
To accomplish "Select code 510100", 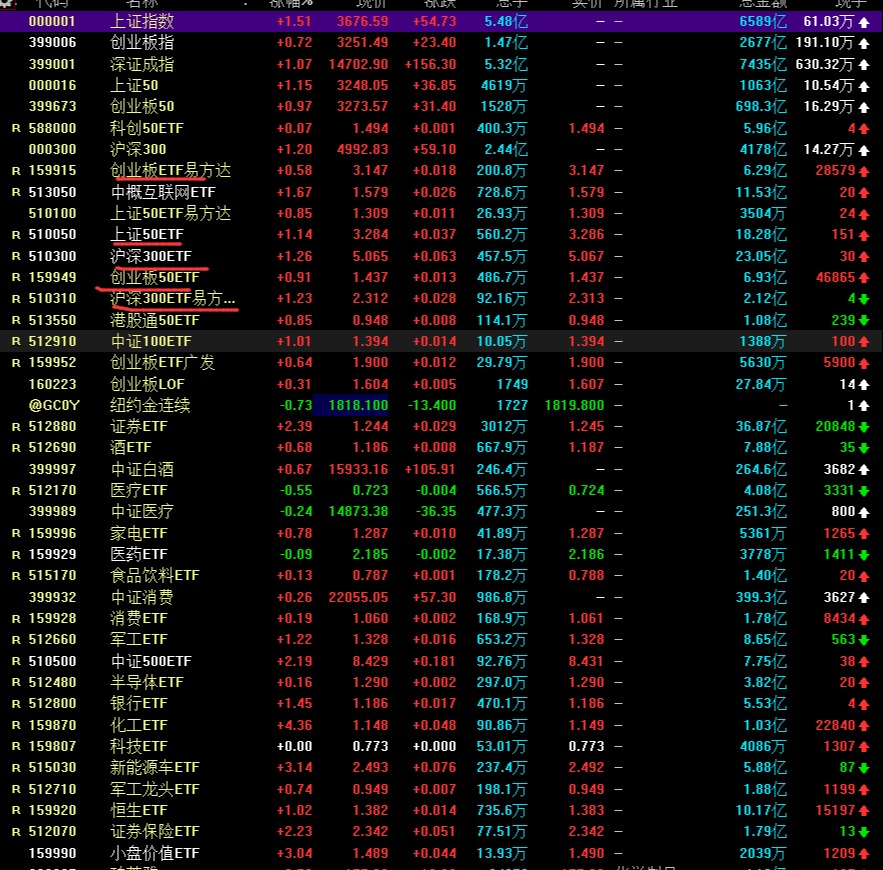I will click(x=52, y=213).
